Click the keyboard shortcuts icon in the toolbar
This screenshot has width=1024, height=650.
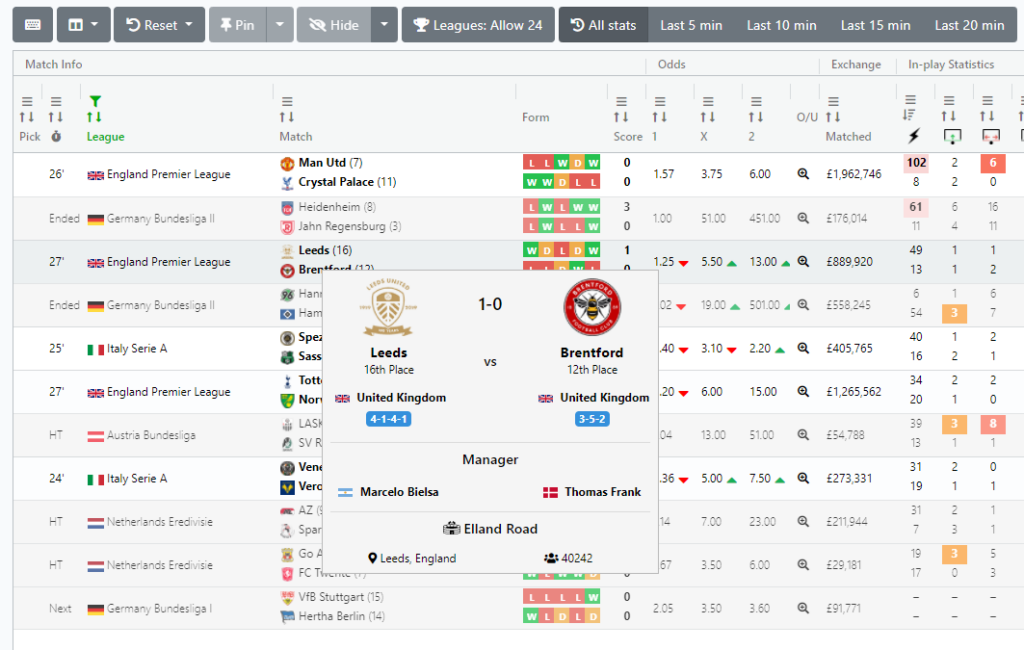click(32, 24)
